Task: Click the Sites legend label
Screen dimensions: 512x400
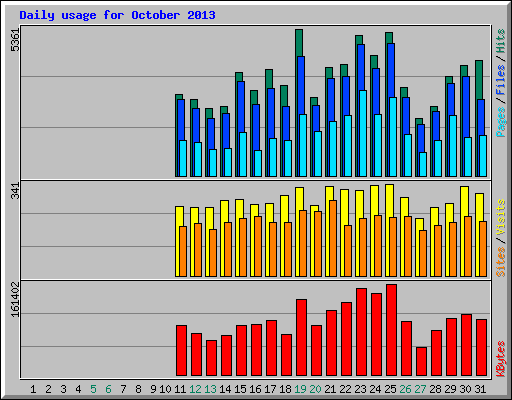Action: click(500, 262)
